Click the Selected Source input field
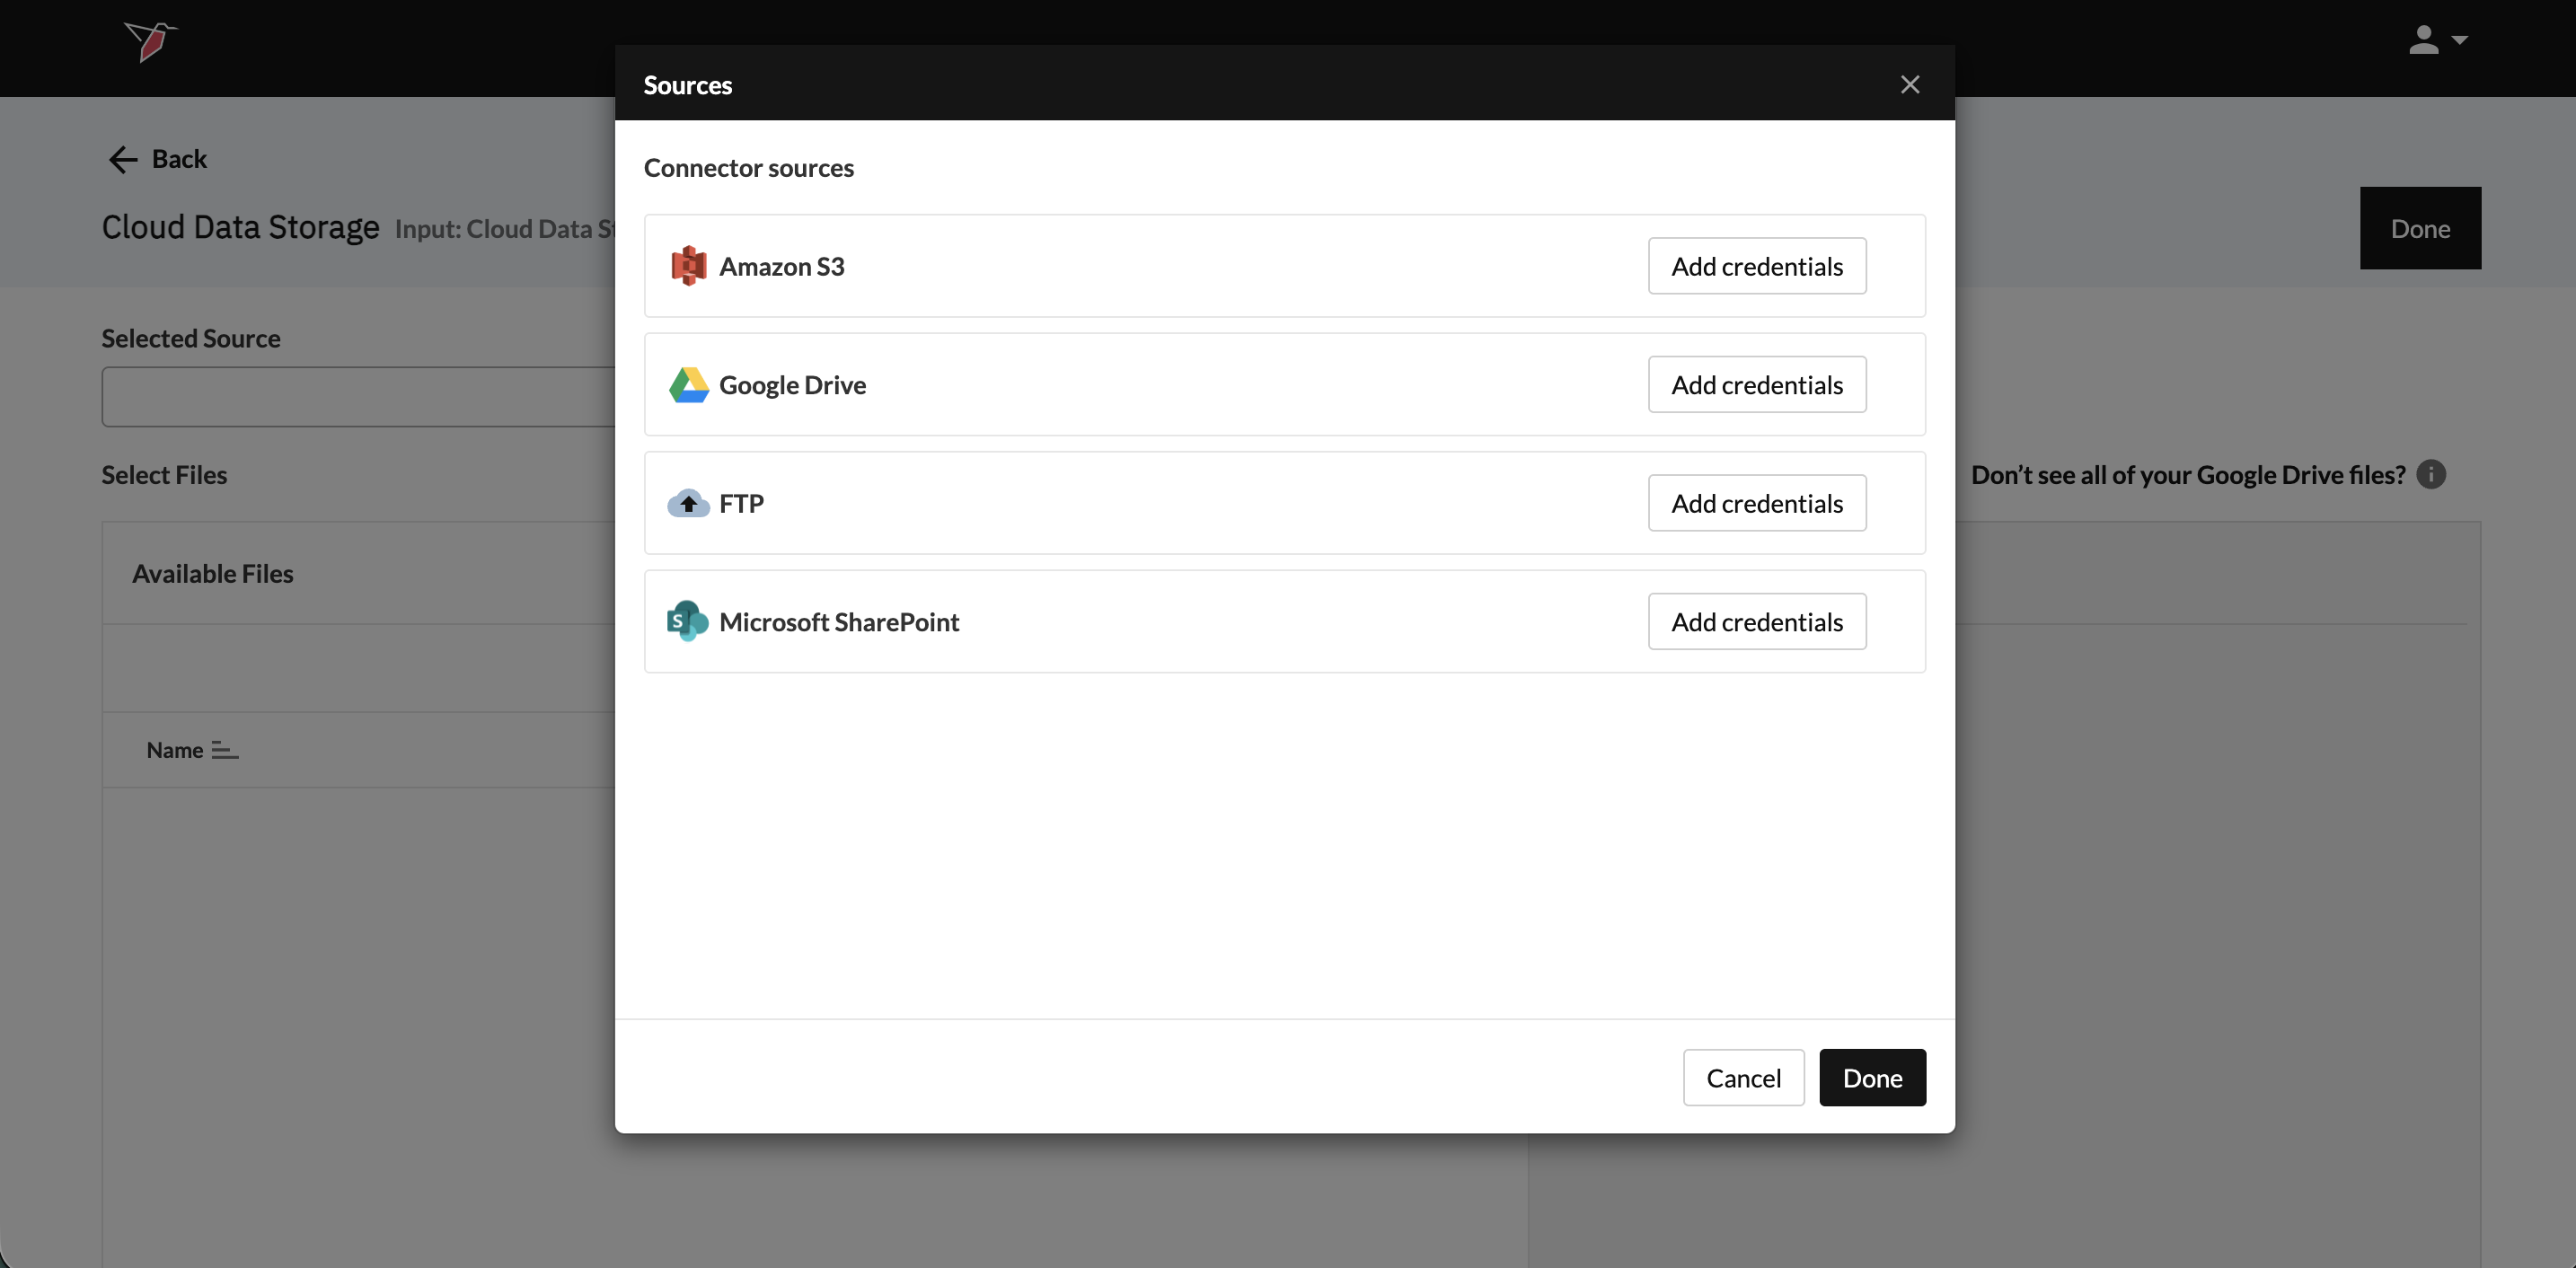2576x1268 pixels. tap(358, 397)
